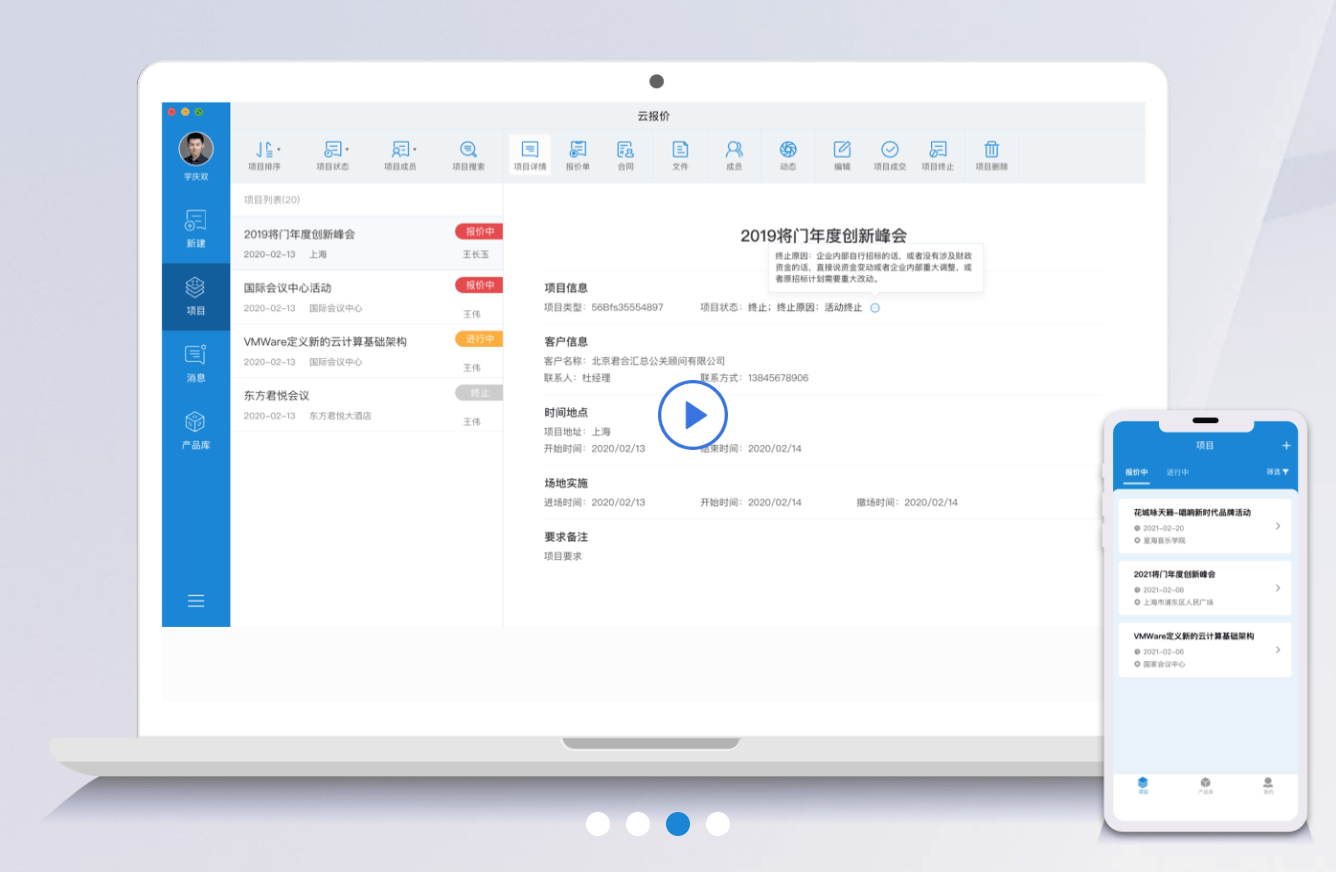Screen dimensions: 1336x872
Task: Tap 我的 tab in phone bottom bar
Action: [x=1268, y=785]
